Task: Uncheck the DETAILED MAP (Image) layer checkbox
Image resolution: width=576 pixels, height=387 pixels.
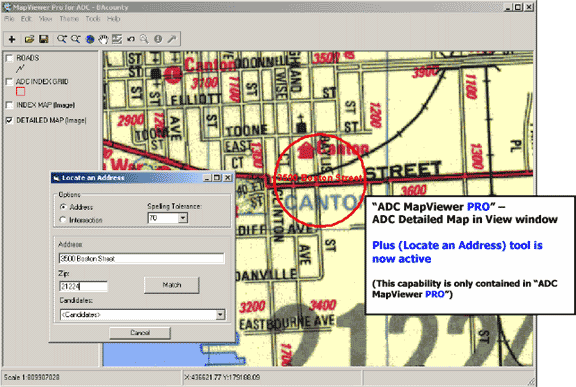Action: click(x=9, y=120)
